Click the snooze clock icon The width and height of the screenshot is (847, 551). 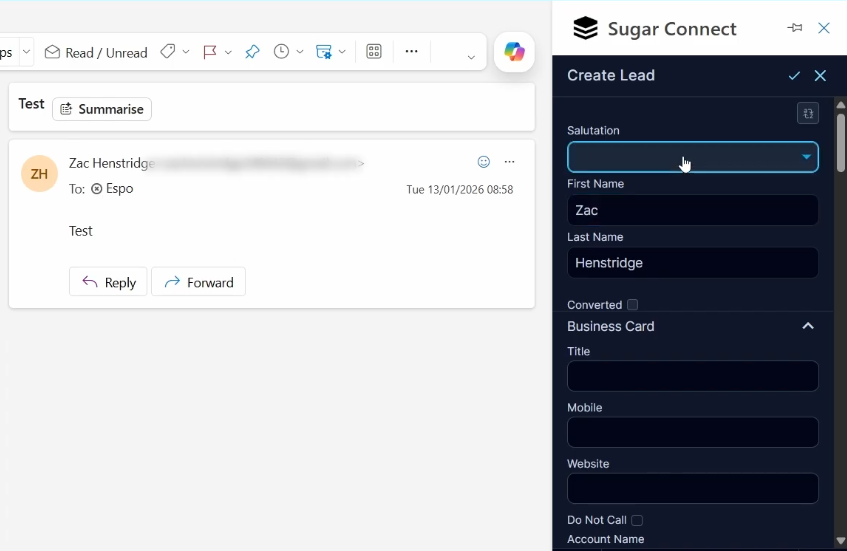click(281, 52)
